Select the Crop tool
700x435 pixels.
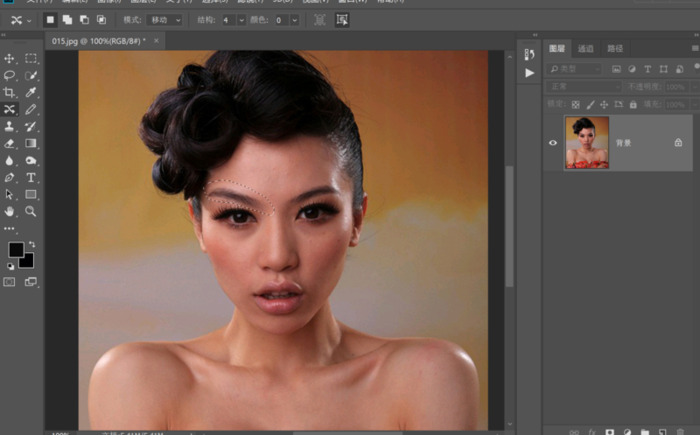point(10,93)
